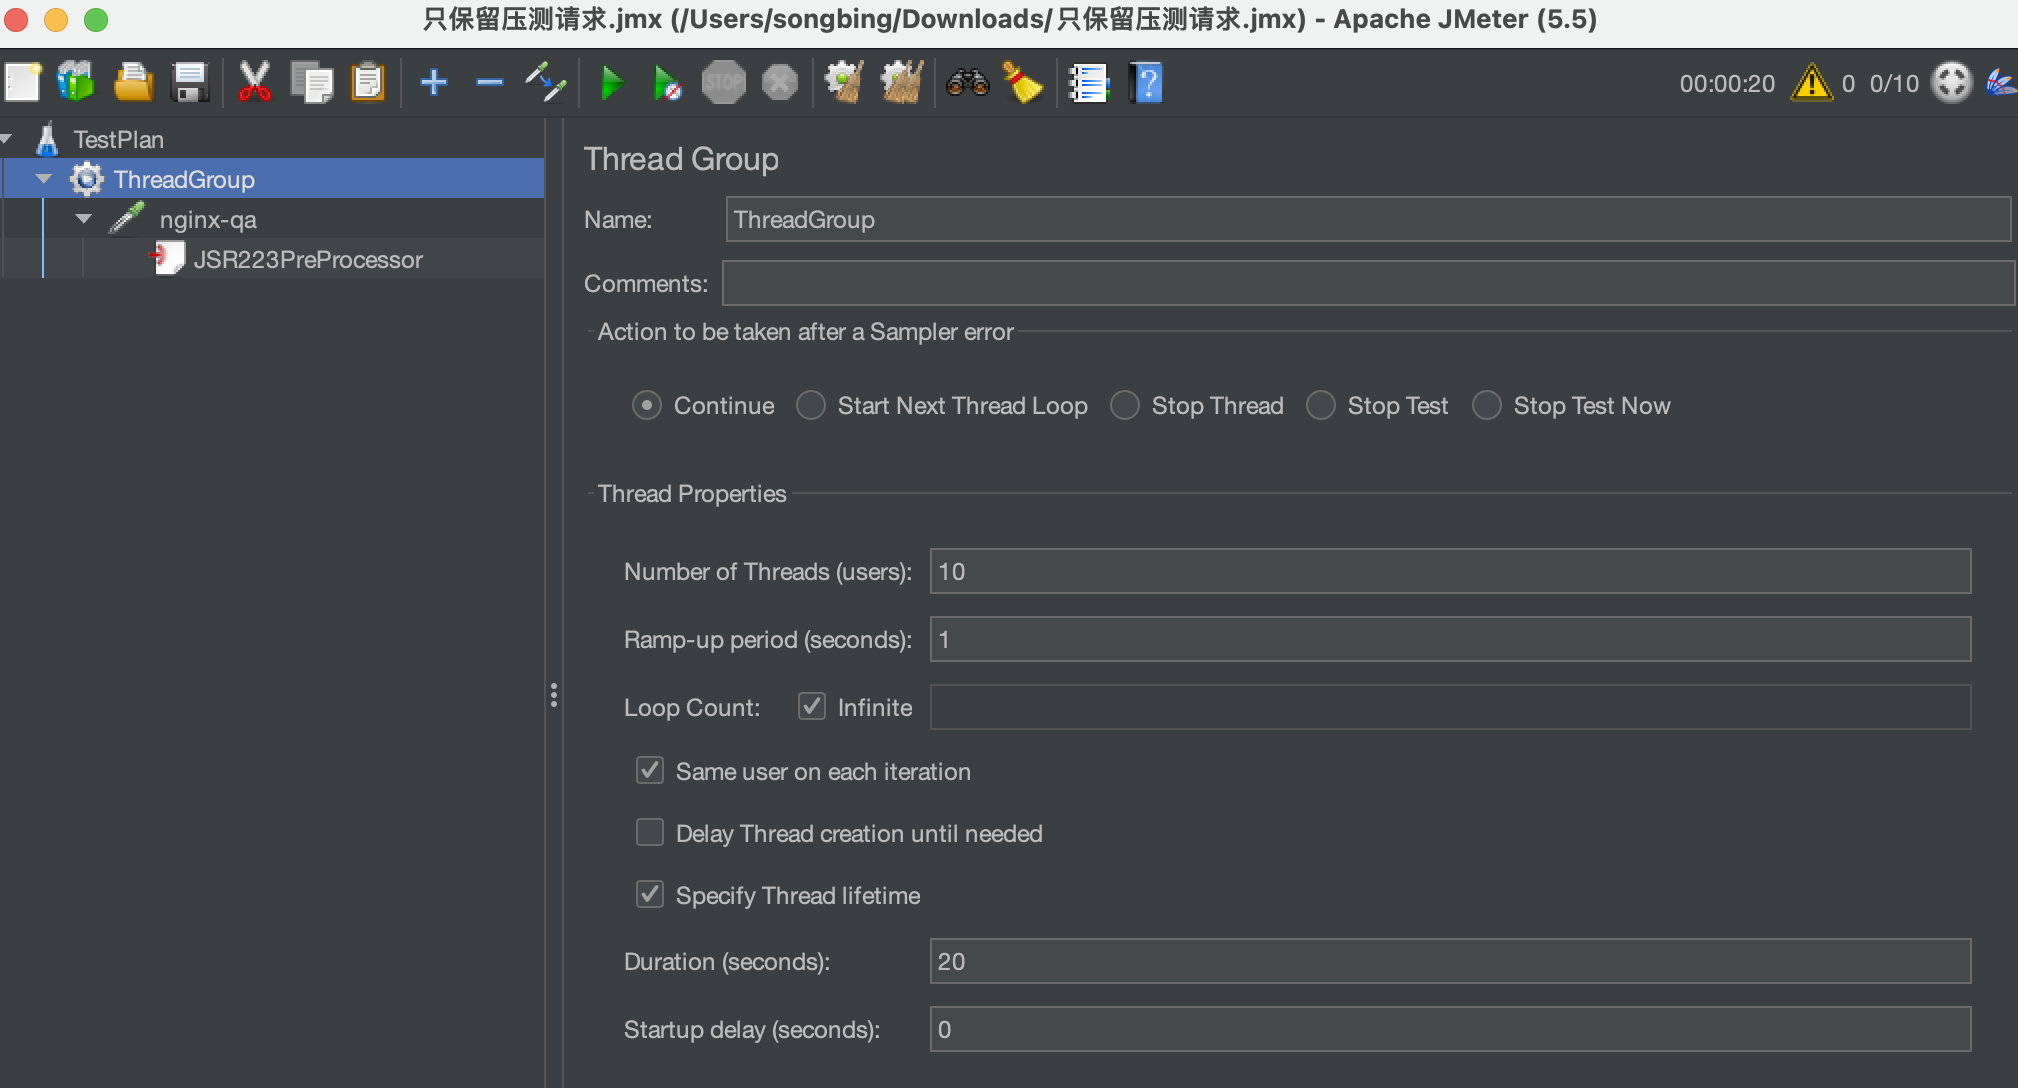2018x1088 pixels.
Task: Click the Search binoculars icon
Action: [967, 83]
